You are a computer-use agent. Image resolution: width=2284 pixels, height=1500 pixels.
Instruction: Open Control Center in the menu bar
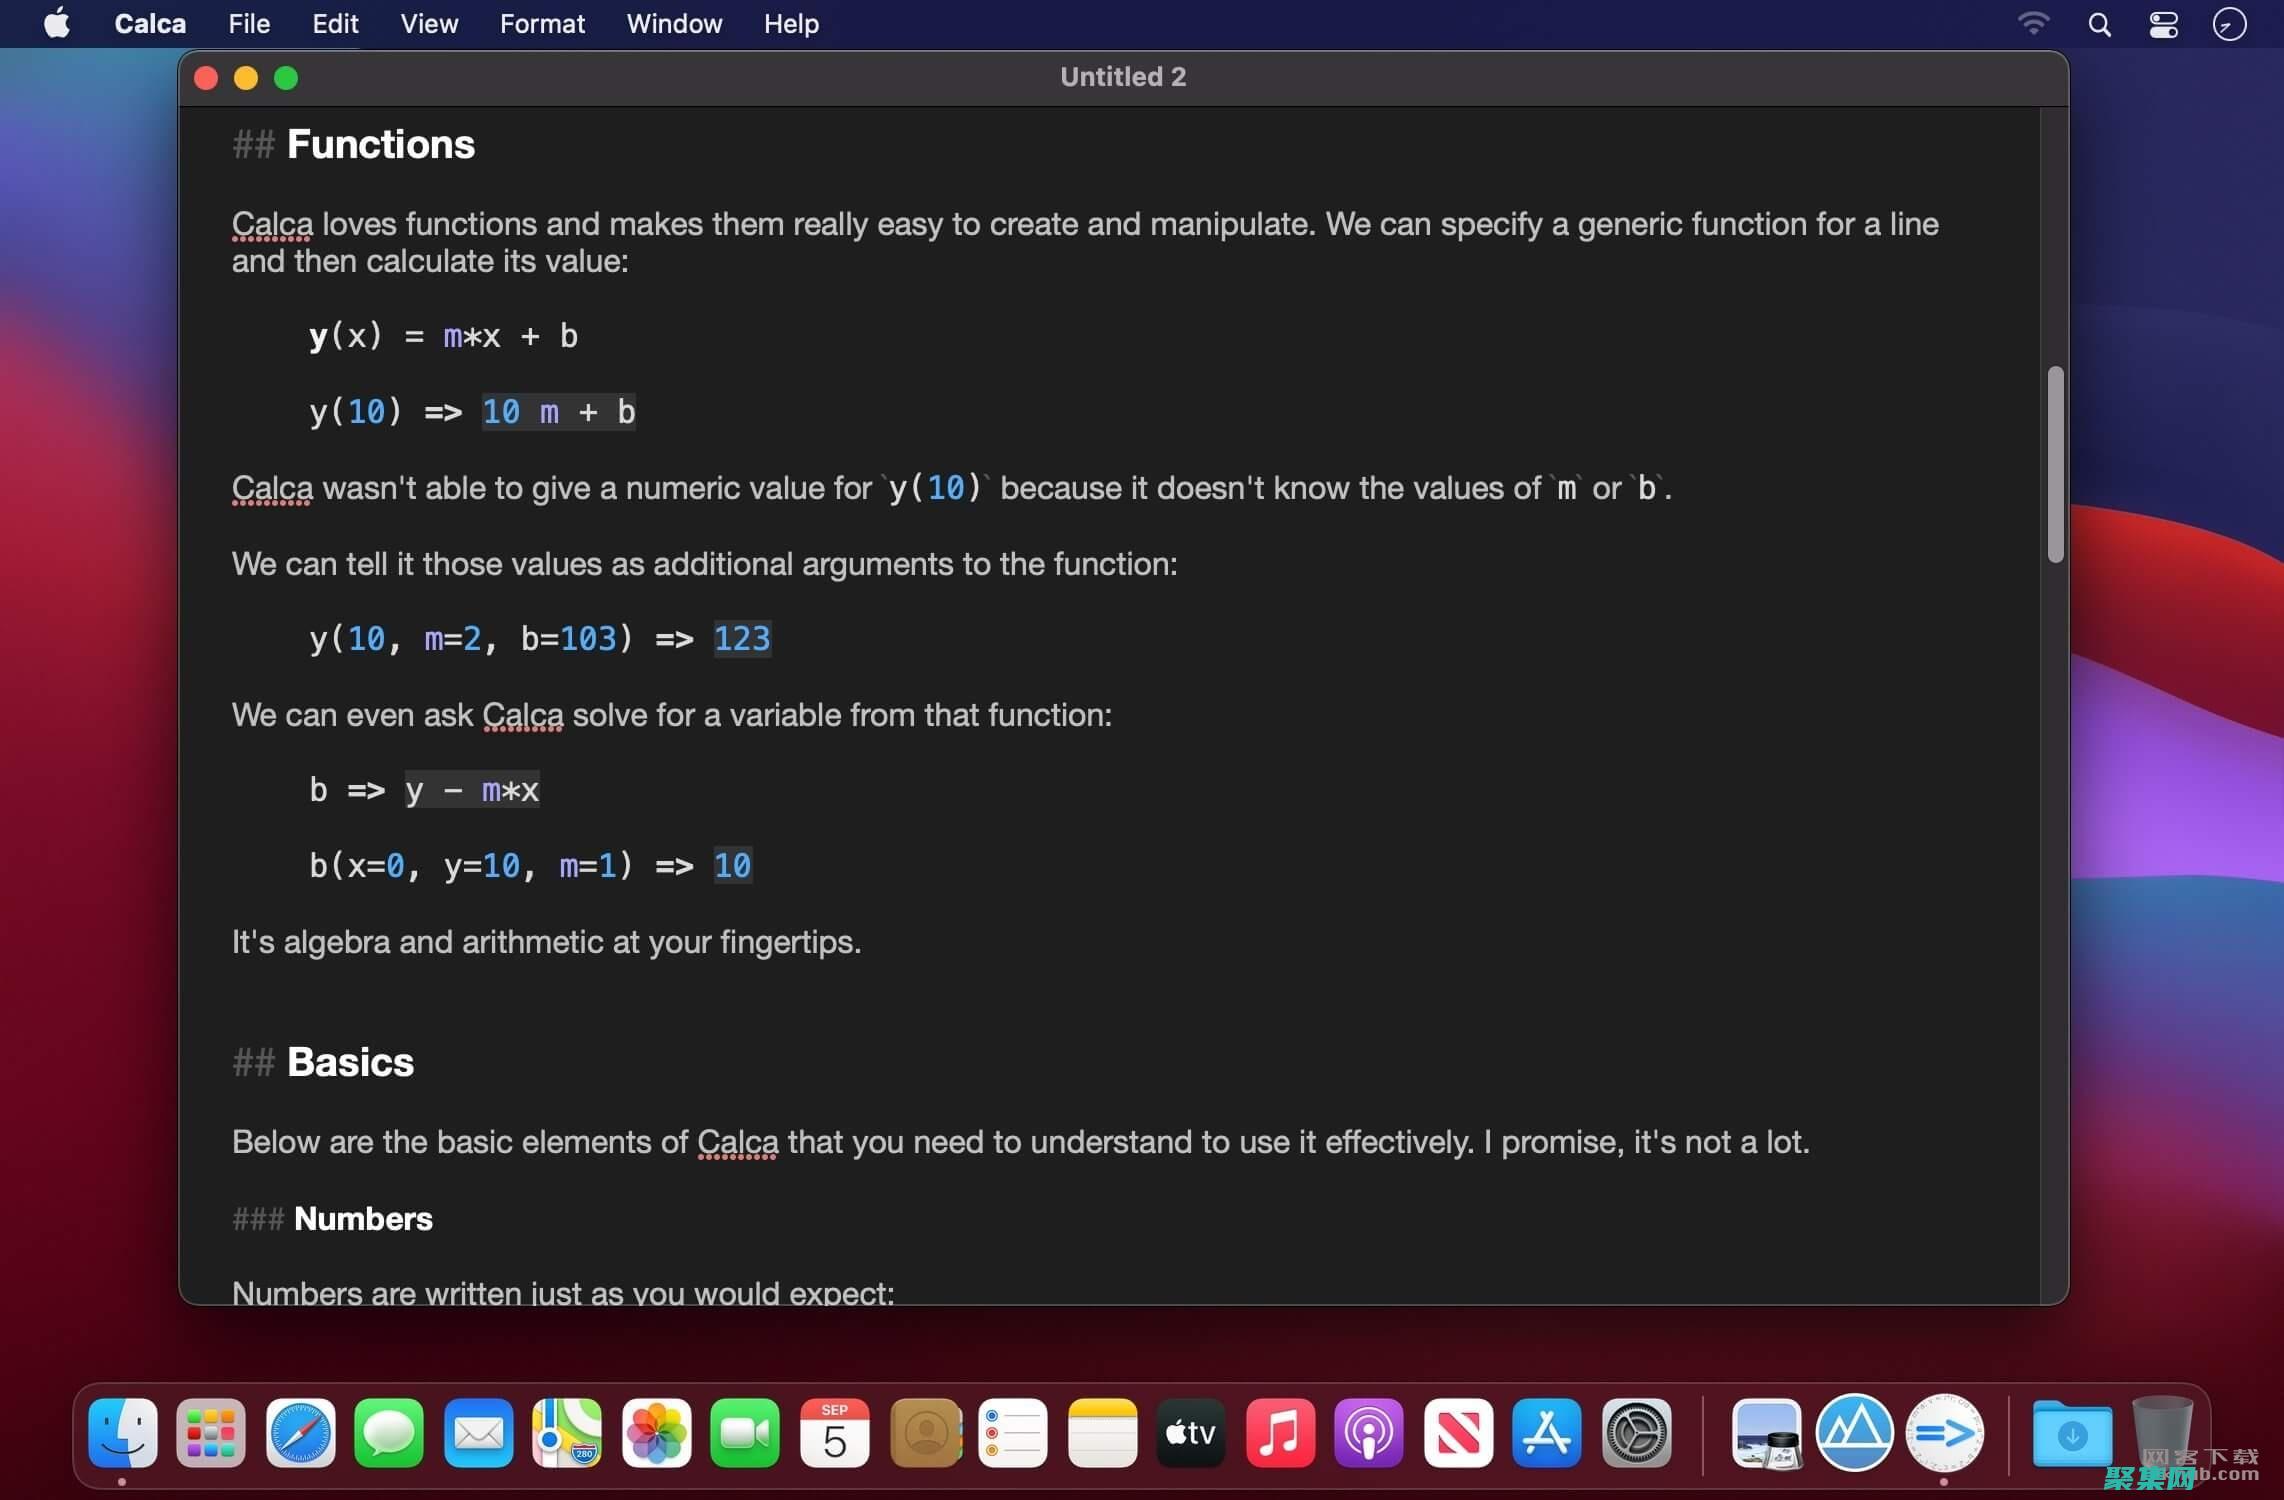tap(2164, 24)
